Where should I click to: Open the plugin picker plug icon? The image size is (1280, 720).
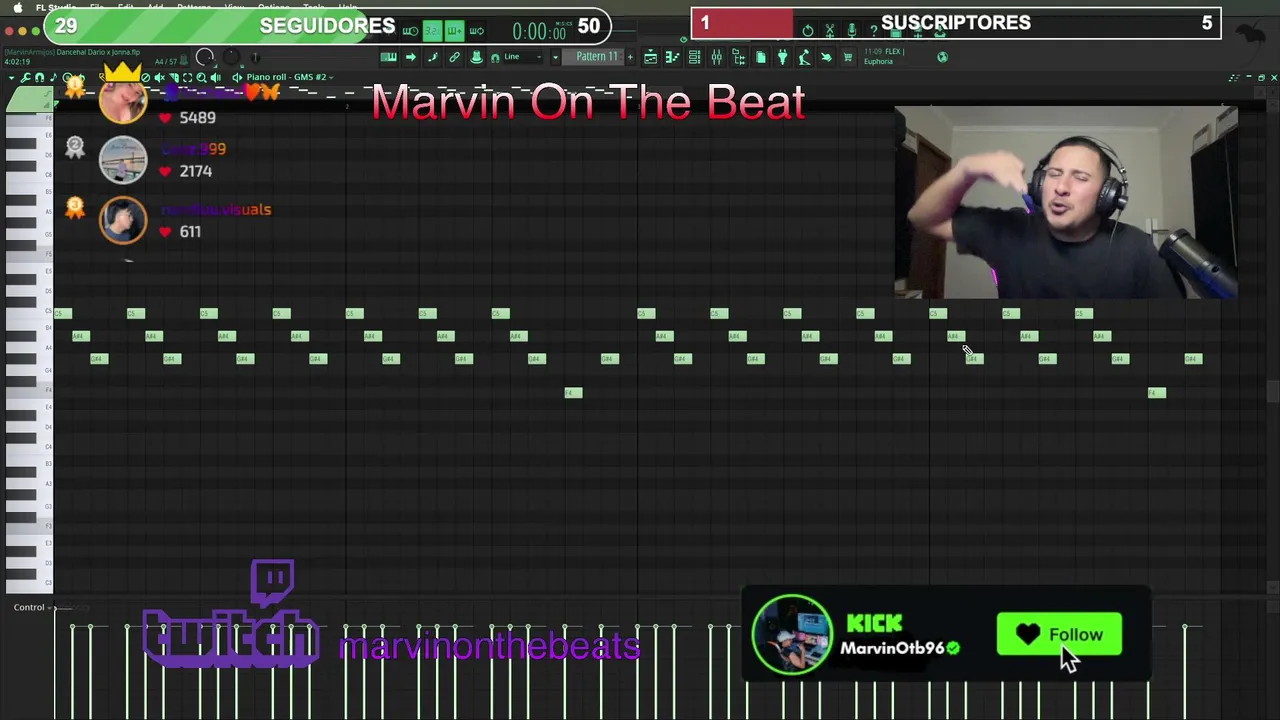point(782,57)
